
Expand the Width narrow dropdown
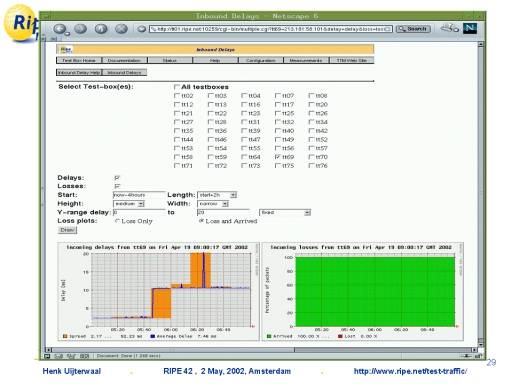(213, 204)
